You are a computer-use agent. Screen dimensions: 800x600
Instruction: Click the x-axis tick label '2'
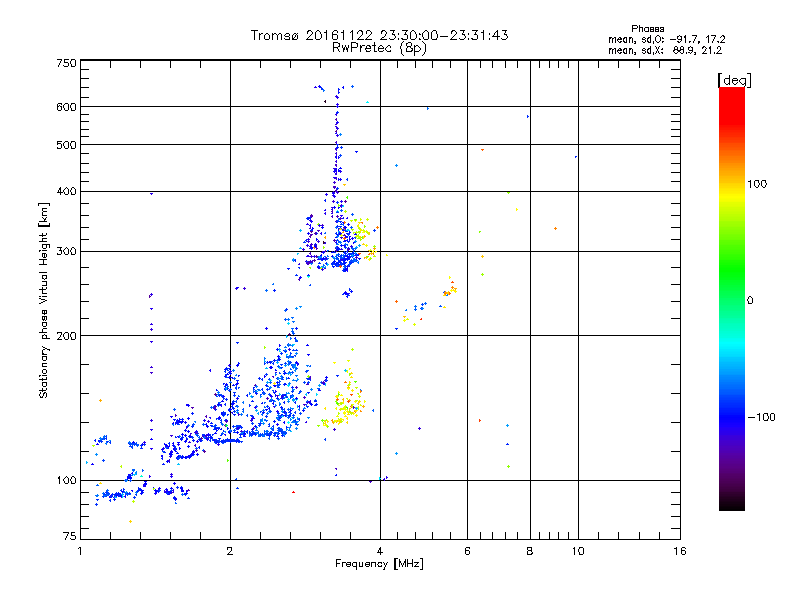230,551
